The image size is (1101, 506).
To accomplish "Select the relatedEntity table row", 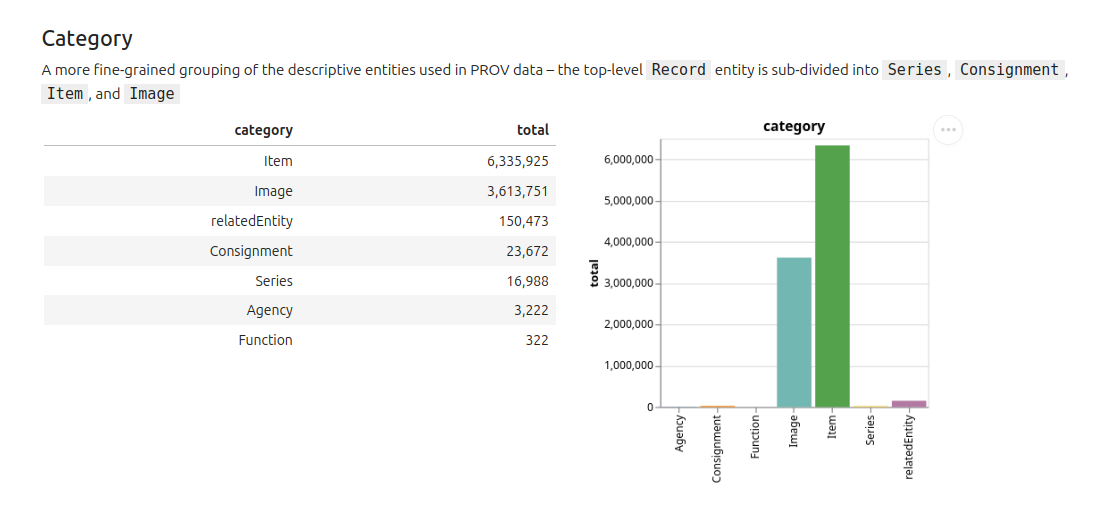I will [x=300, y=221].
